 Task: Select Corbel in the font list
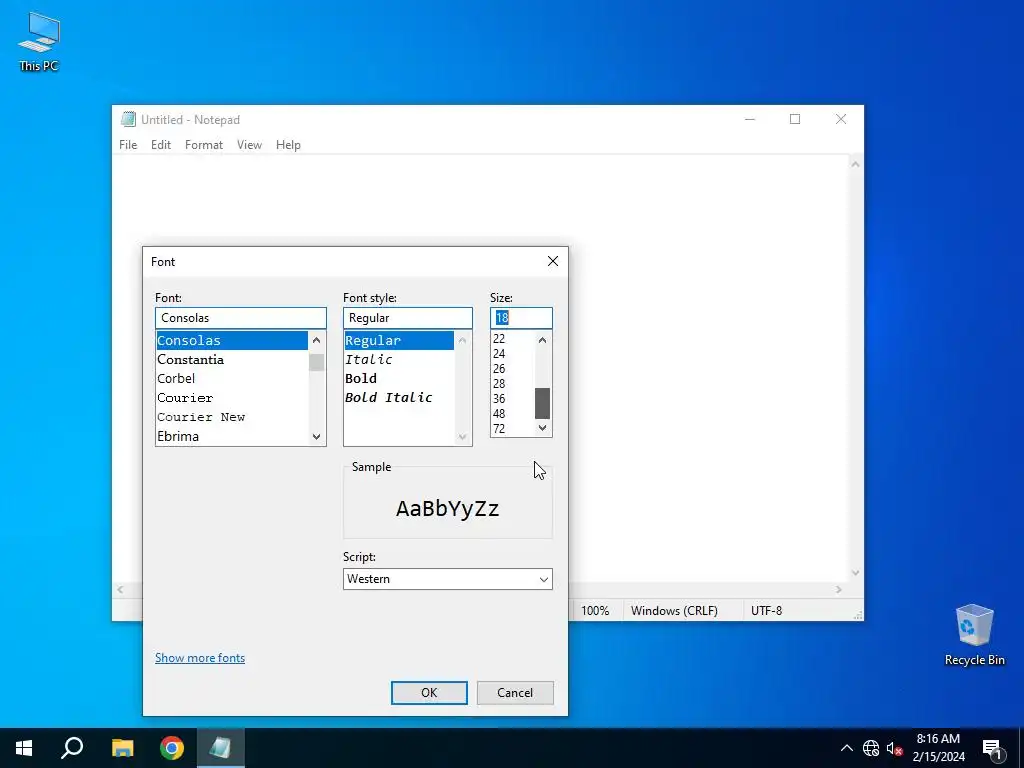[231, 378]
